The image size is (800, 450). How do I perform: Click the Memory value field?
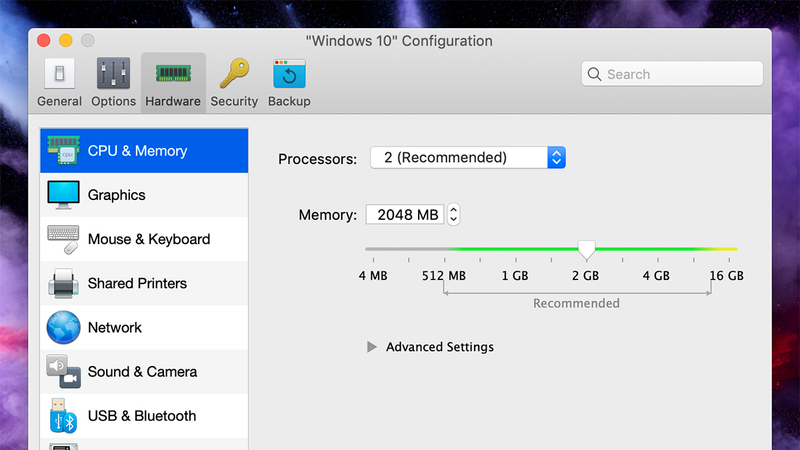click(x=405, y=214)
